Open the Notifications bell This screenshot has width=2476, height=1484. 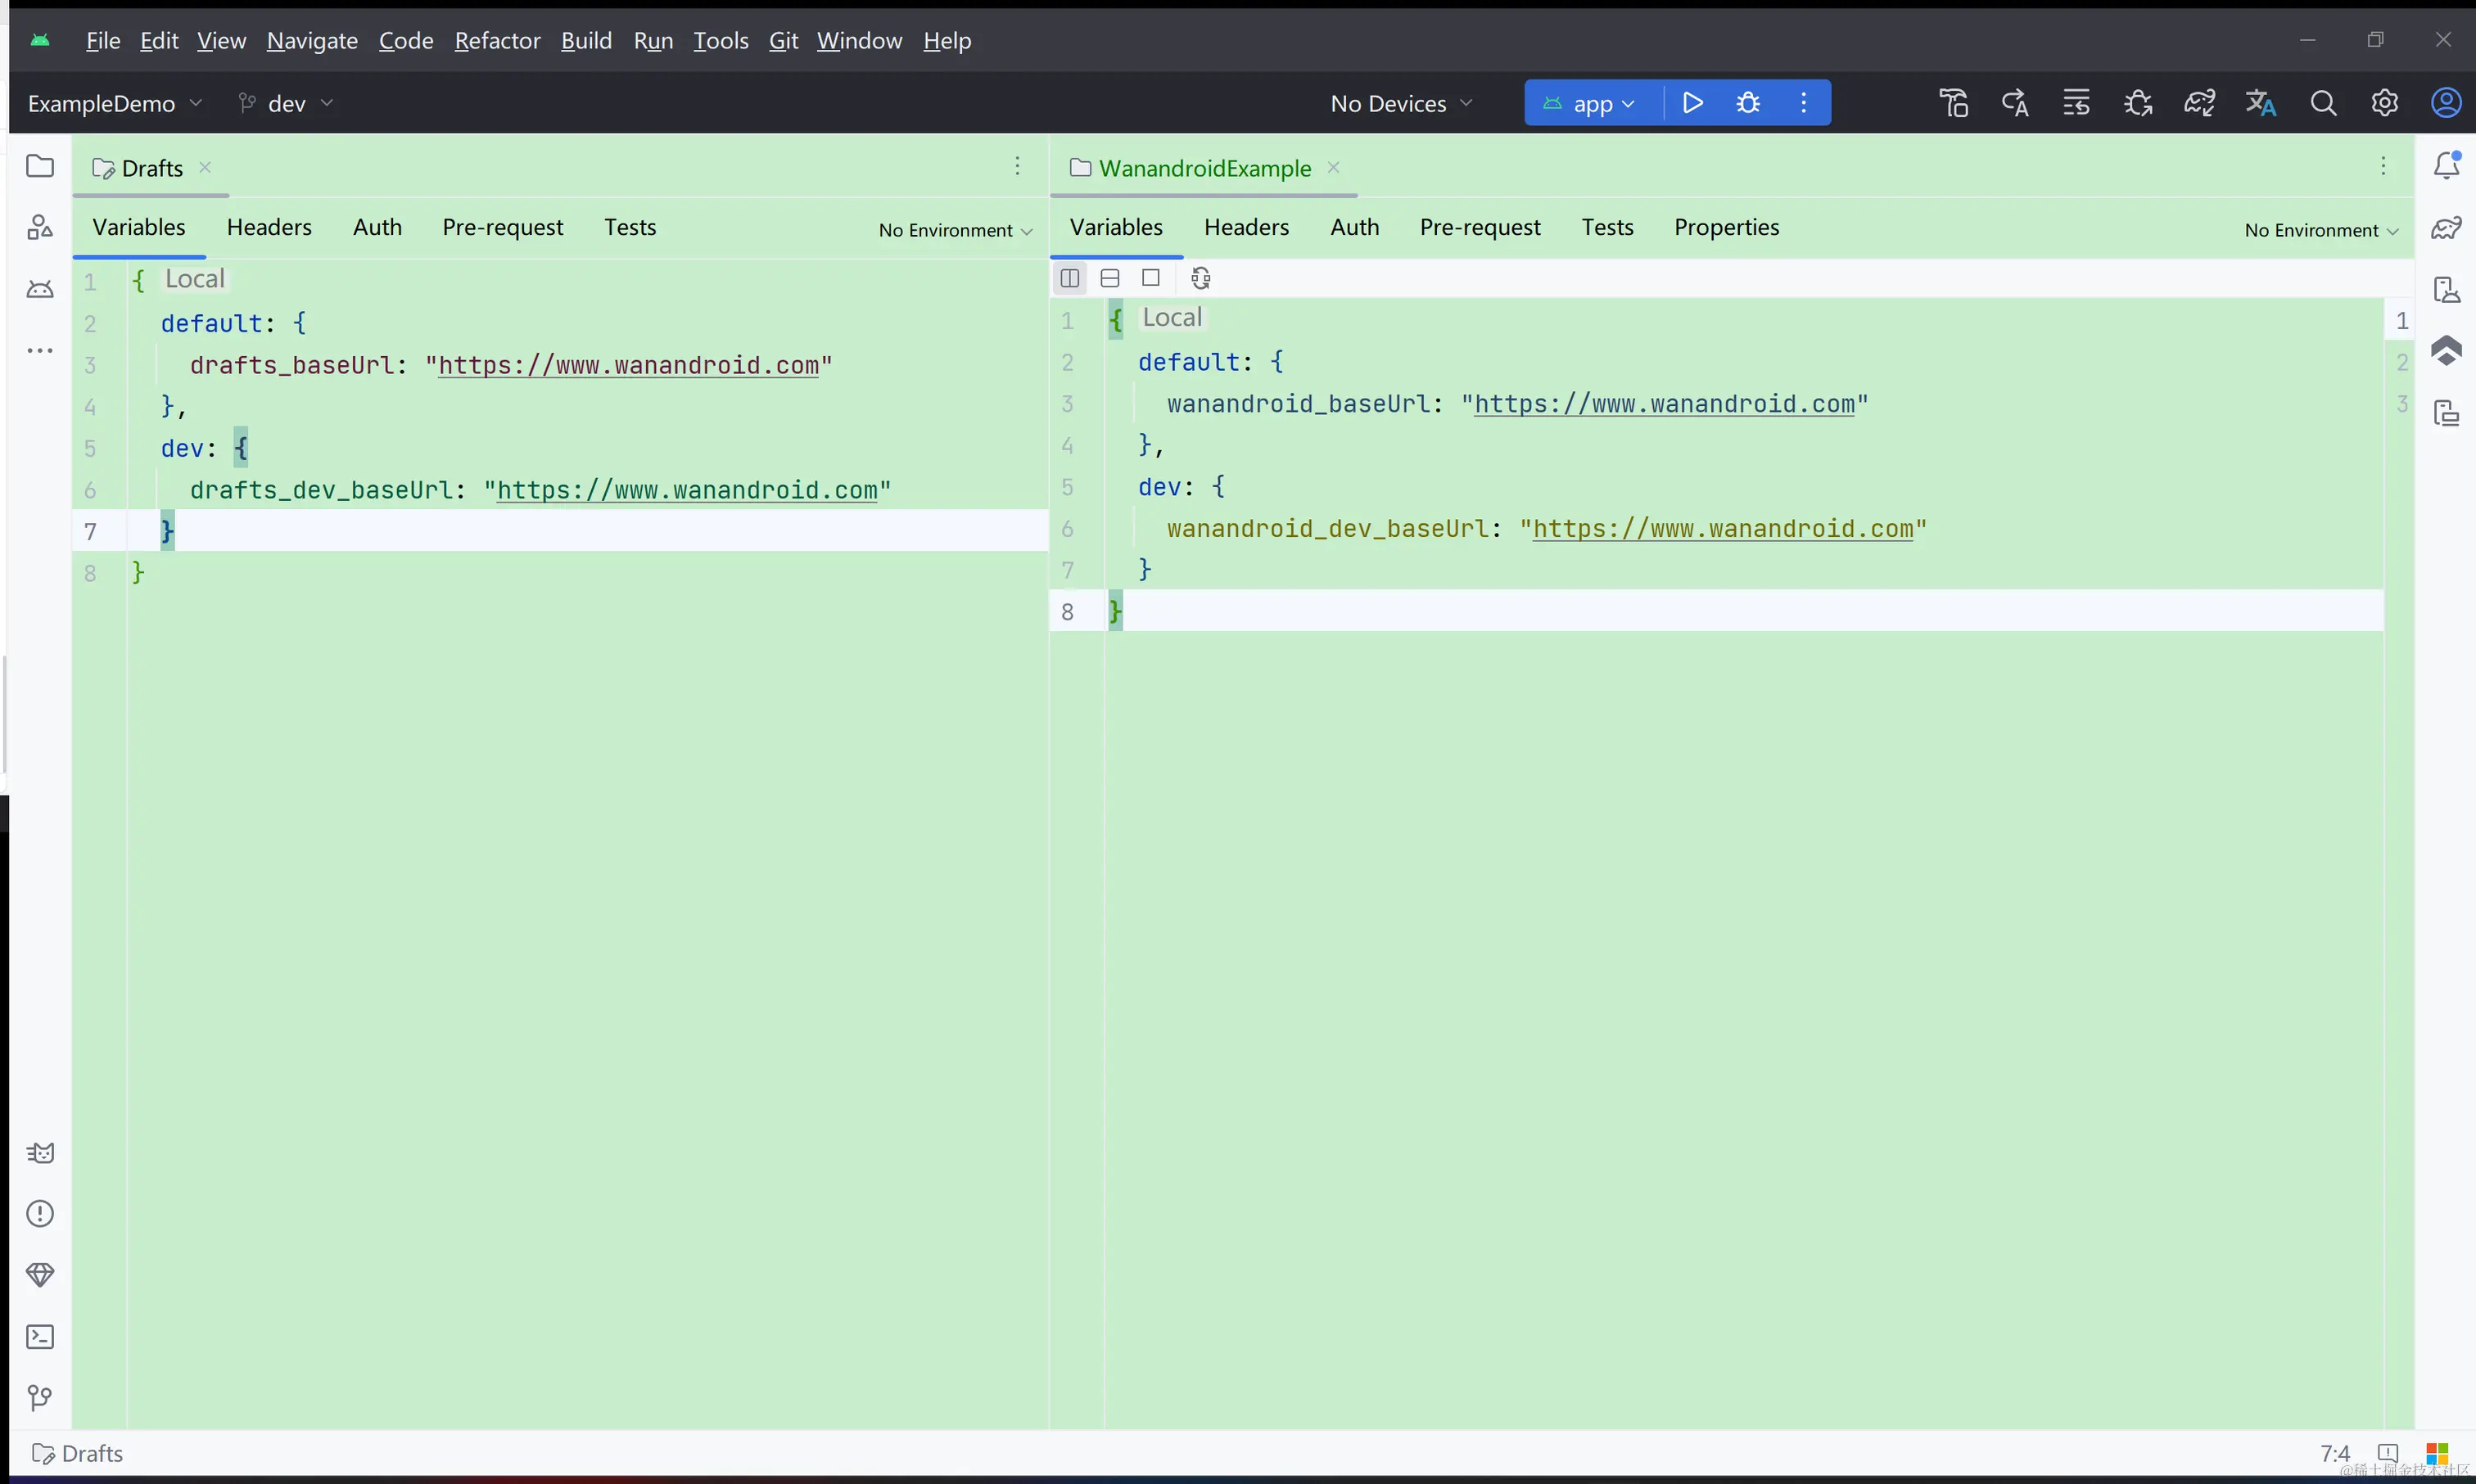pyautogui.click(x=2446, y=166)
